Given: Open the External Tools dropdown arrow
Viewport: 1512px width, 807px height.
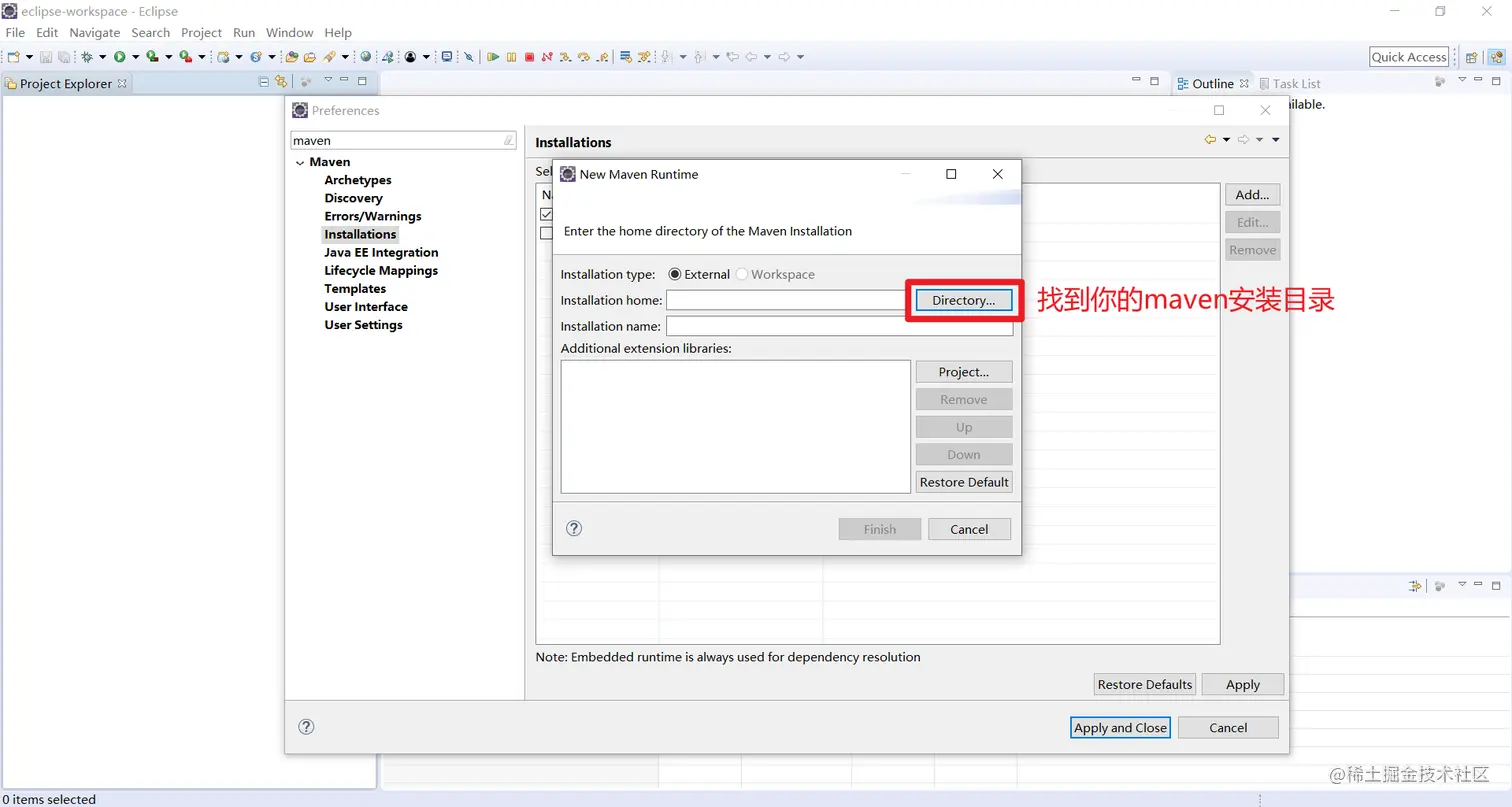Looking at the screenshot, I should tap(202, 57).
